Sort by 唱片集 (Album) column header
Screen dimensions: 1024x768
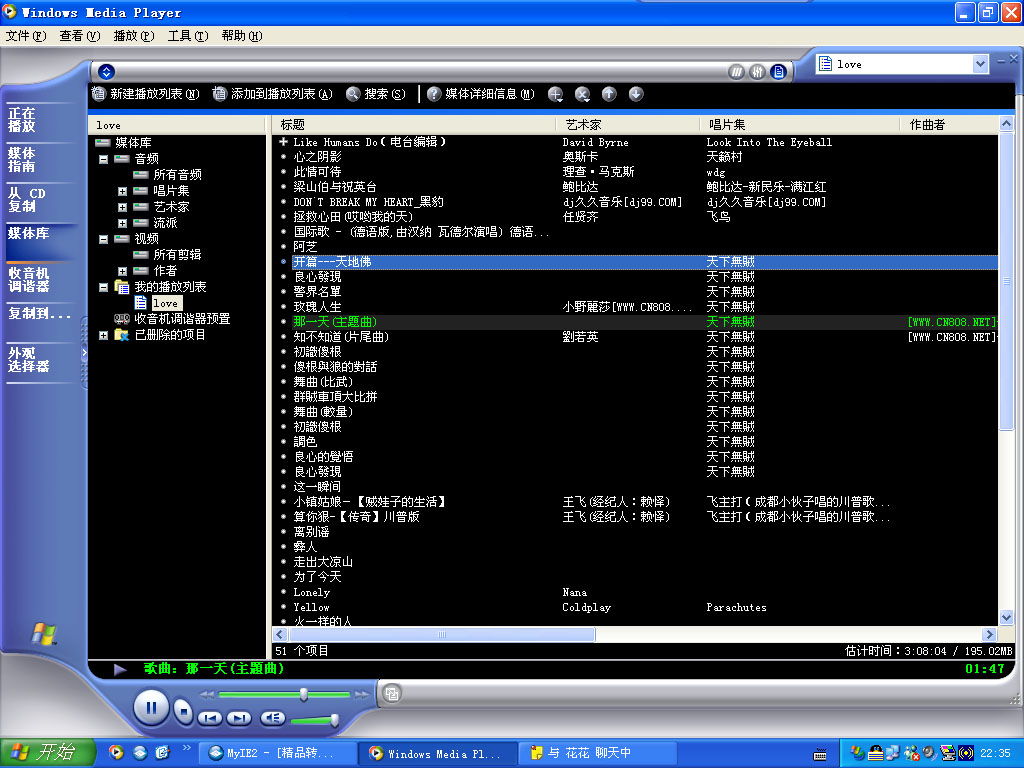click(x=801, y=125)
